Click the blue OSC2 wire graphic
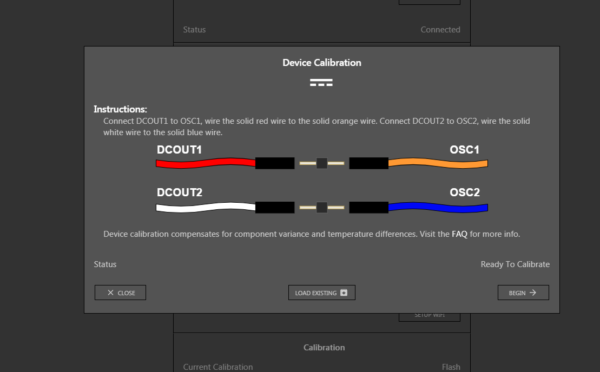Screen dimensions: 600x372 (x=438, y=207)
